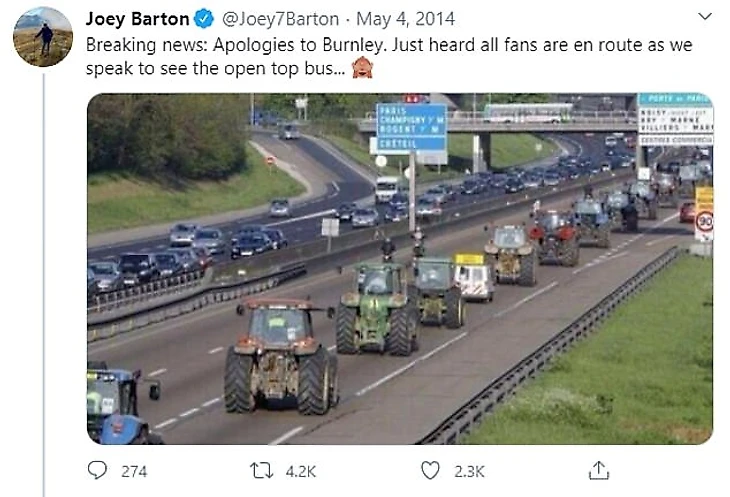
Task: Like the tweet with the heart icon
Action: [430, 470]
